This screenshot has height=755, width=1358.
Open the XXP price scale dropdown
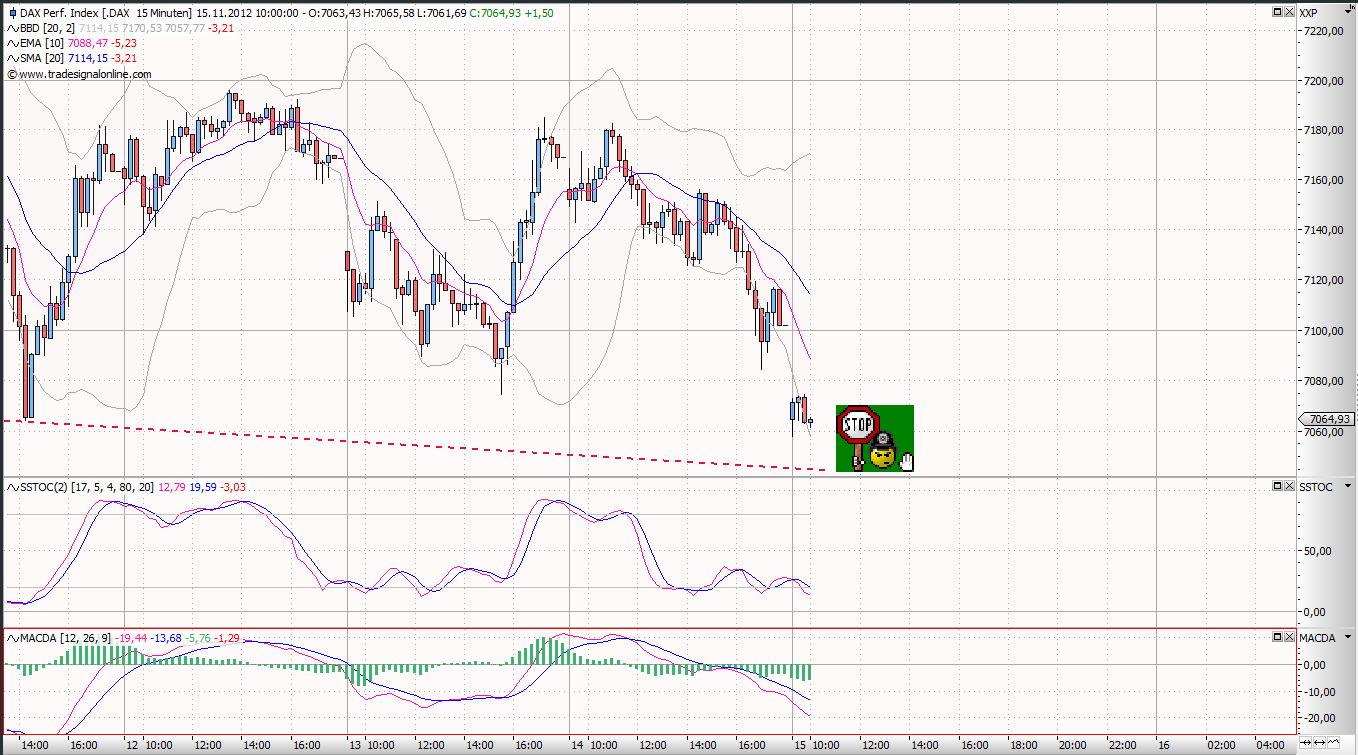point(1349,12)
